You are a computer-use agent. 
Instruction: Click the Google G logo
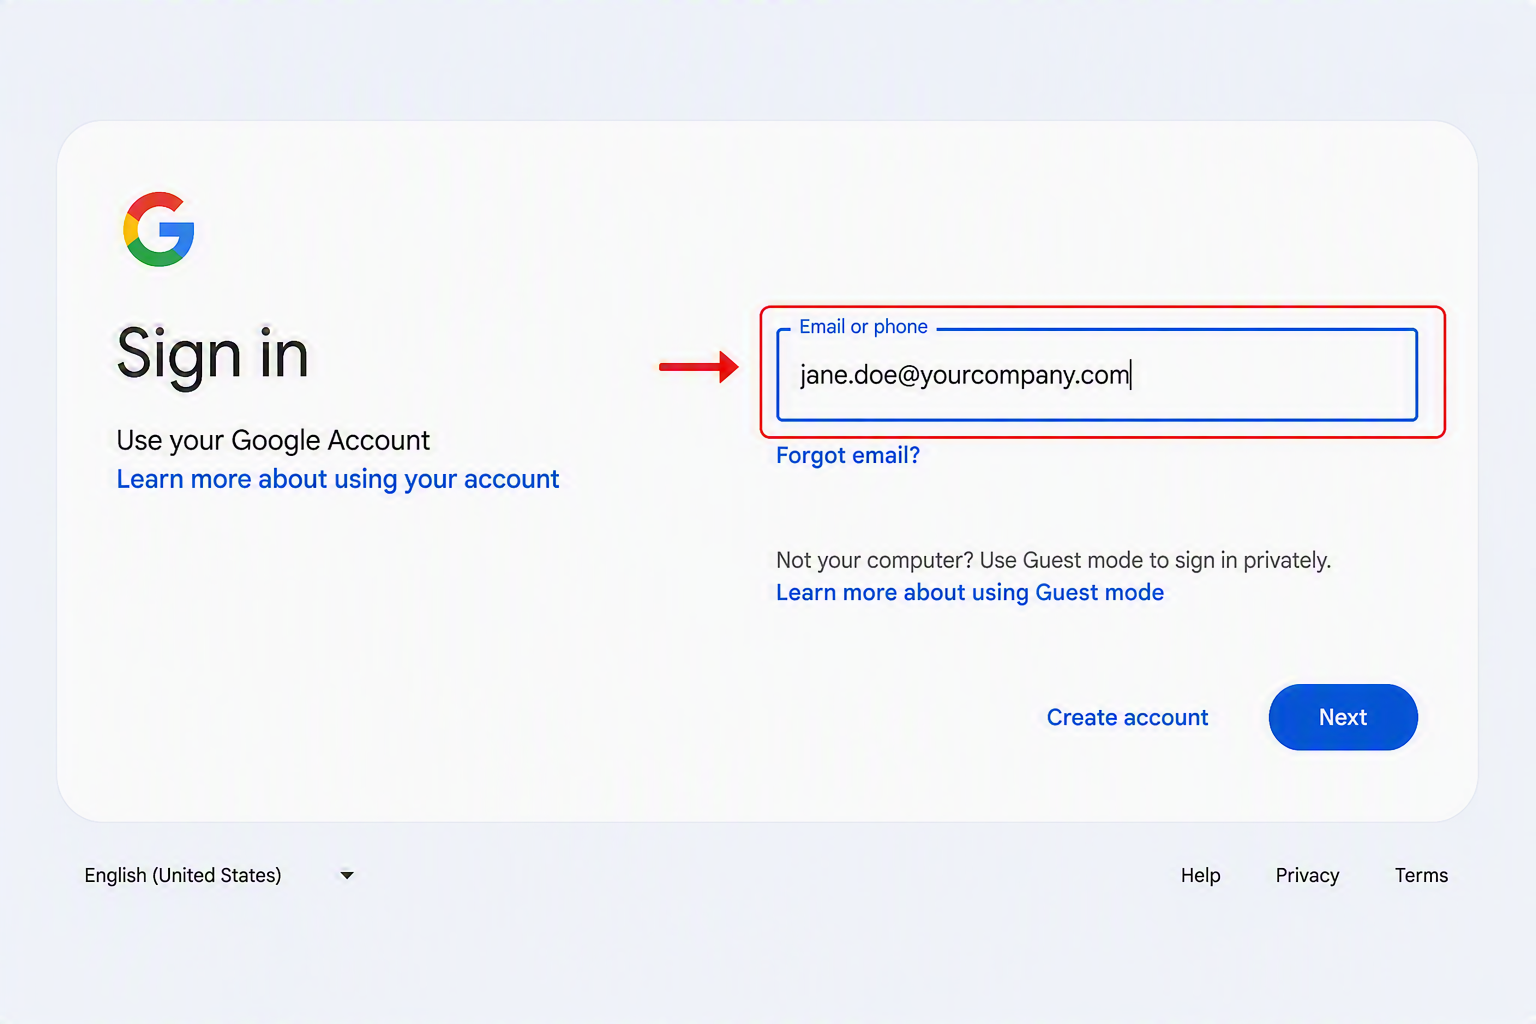coord(159,229)
